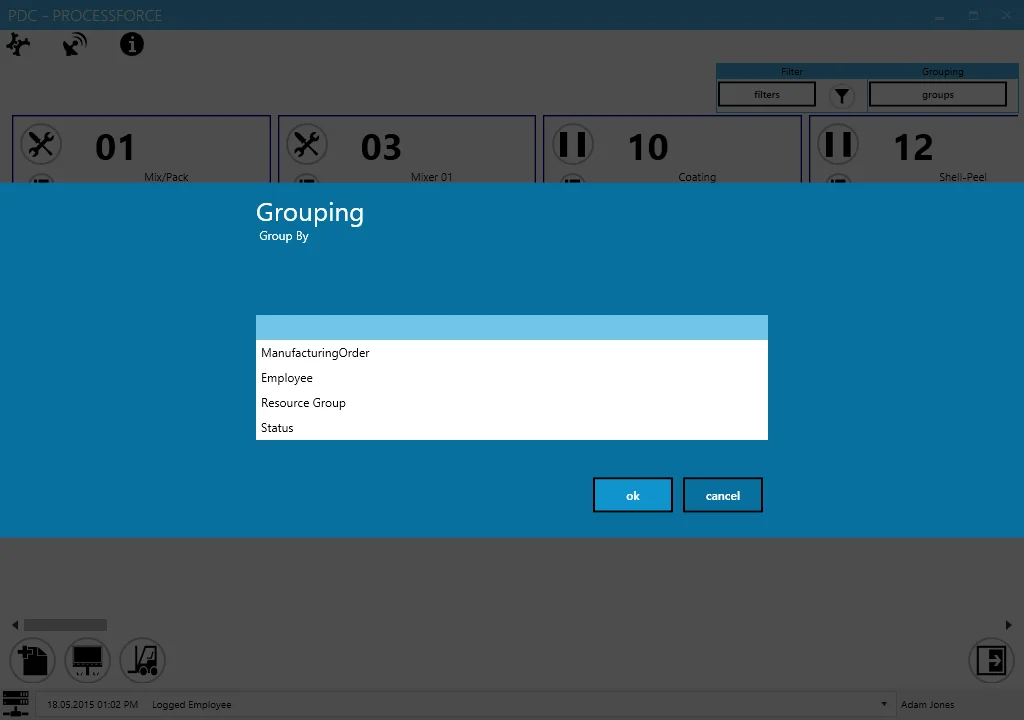Select Status in the Group By list
Image resolution: width=1024 pixels, height=720 pixels.
275,427
